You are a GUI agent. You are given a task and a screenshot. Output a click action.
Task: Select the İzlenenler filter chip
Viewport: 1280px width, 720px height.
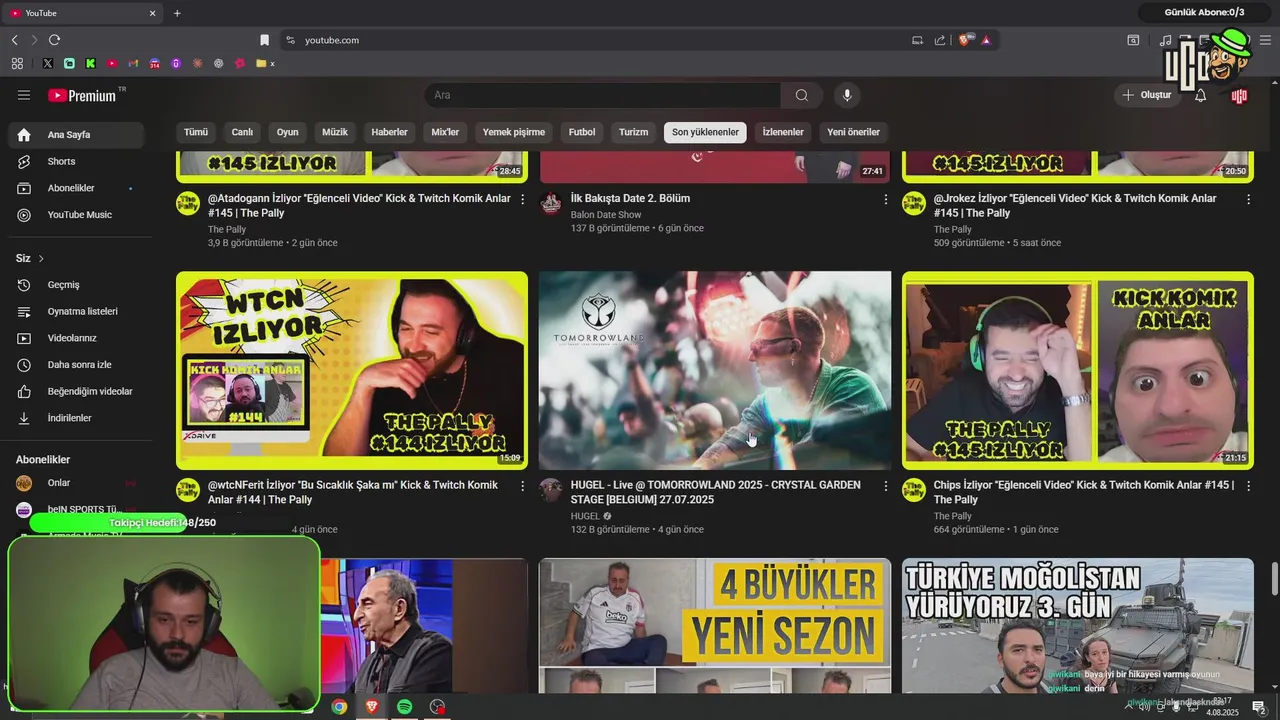783,132
